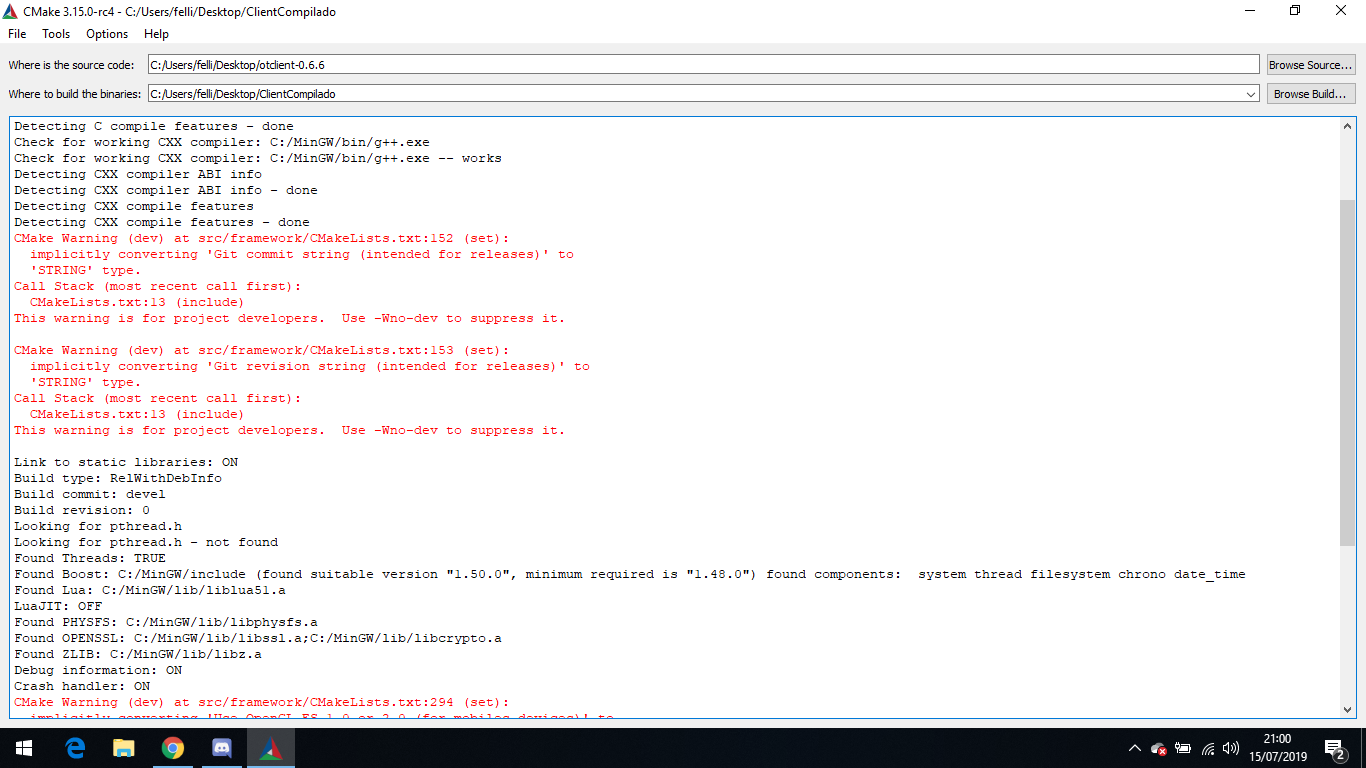Click the vertical scrollbar thumb in output log

(x=1348, y=370)
